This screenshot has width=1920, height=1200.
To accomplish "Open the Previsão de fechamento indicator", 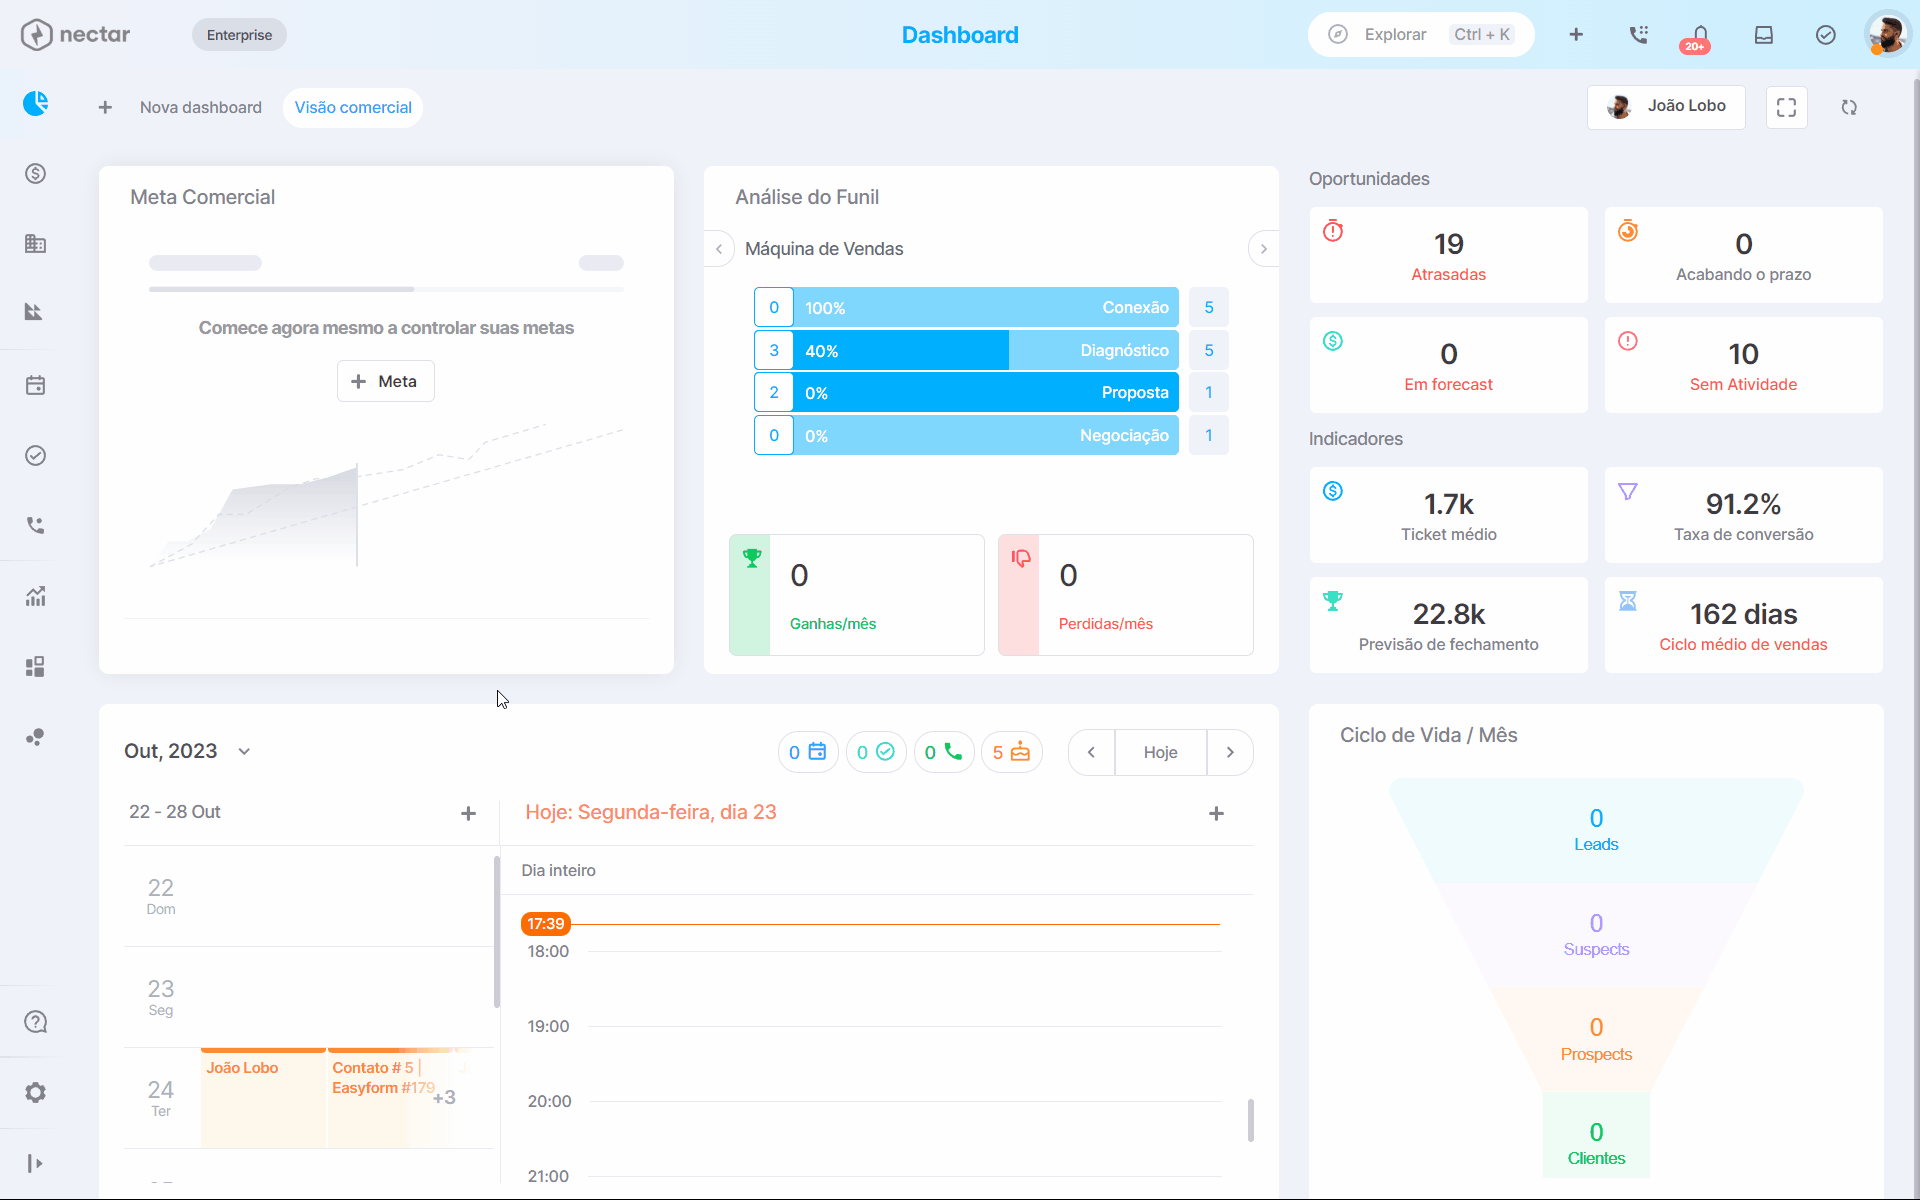I will (1448, 625).
